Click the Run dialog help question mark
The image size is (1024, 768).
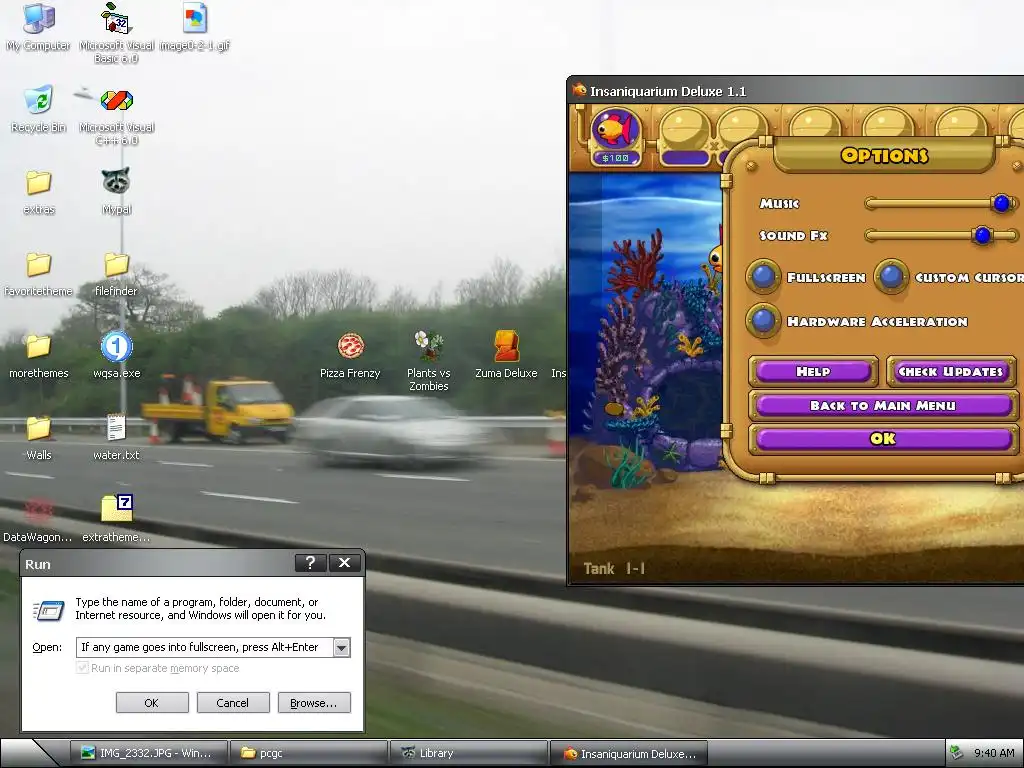pos(310,563)
